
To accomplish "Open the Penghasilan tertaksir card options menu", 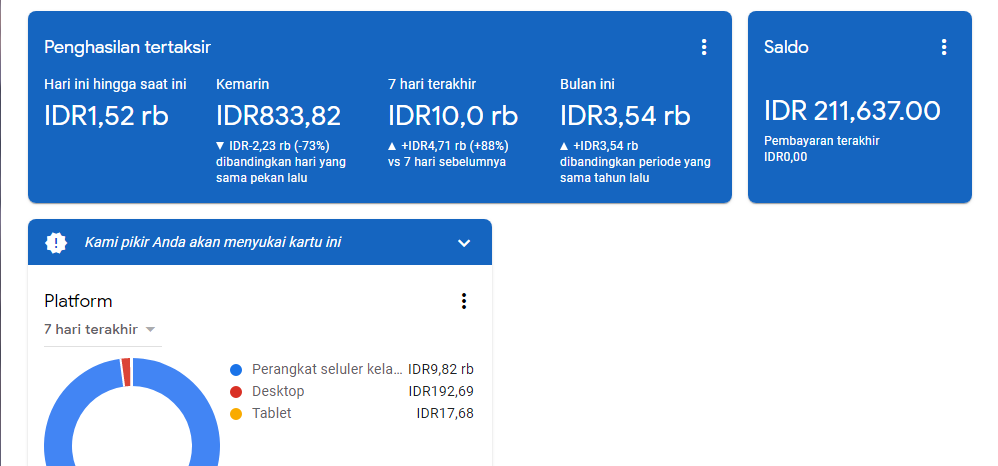I will pyautogui.click(x=704, y=47).
